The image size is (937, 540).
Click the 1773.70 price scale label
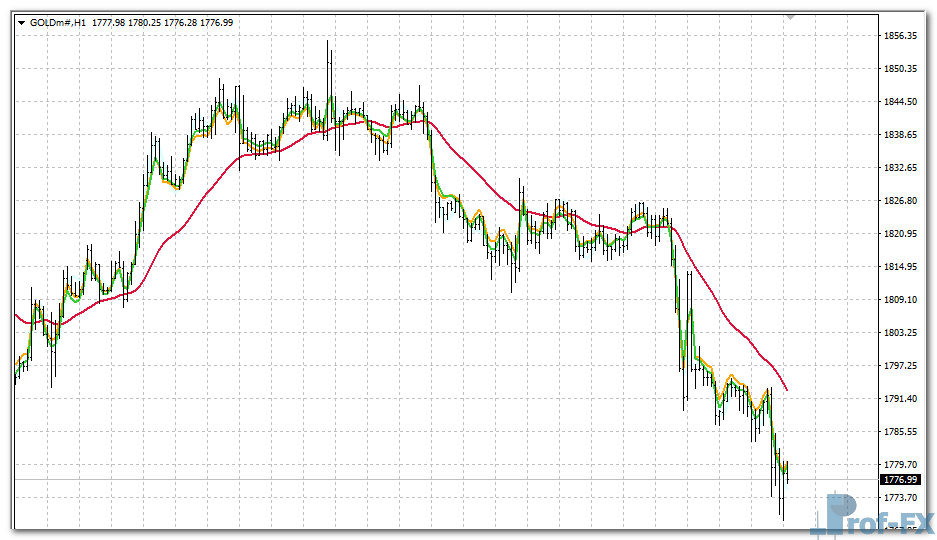pyautogui.click(x=901, y=498)
